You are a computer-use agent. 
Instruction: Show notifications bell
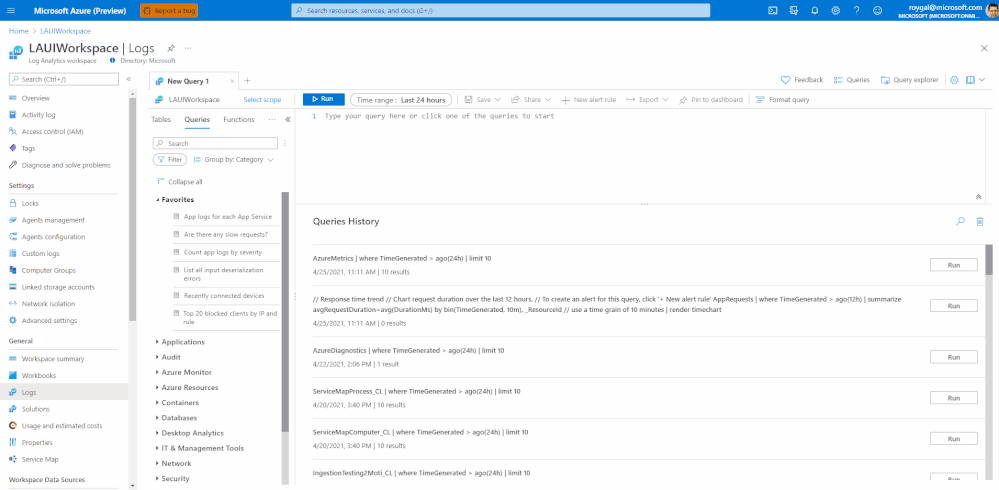(x=814, y=10)
